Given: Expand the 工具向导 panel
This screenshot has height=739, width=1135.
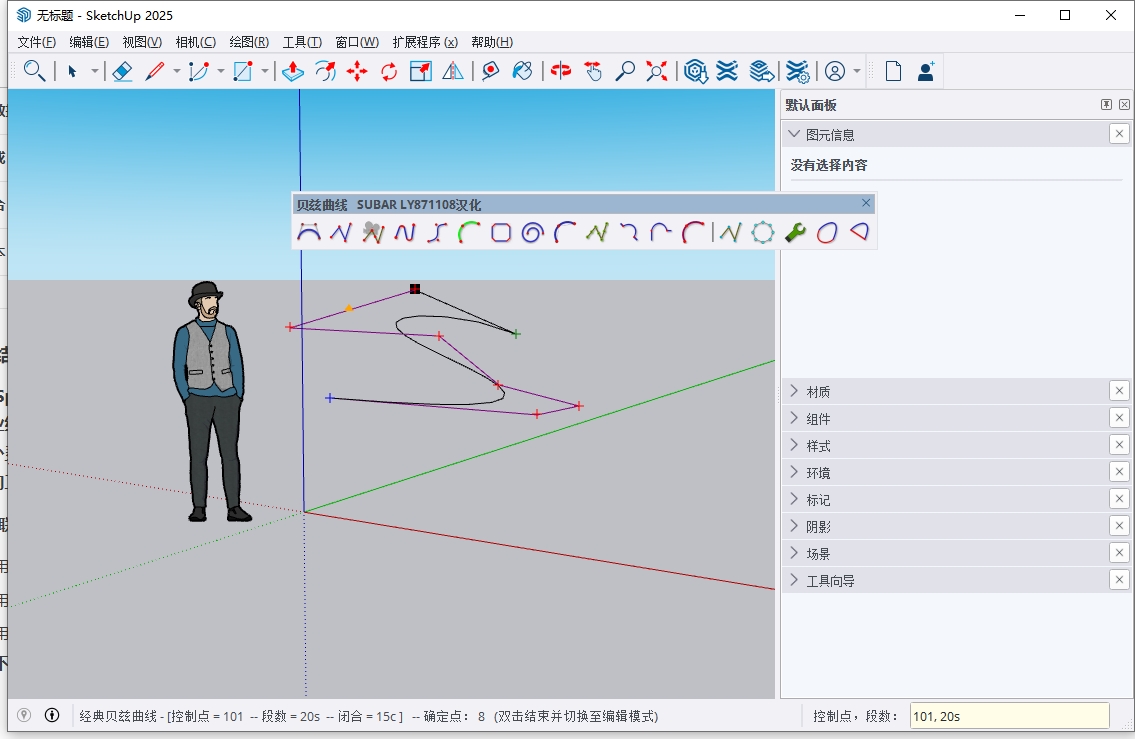Looking at the screenshot, I should coord(794,580).
